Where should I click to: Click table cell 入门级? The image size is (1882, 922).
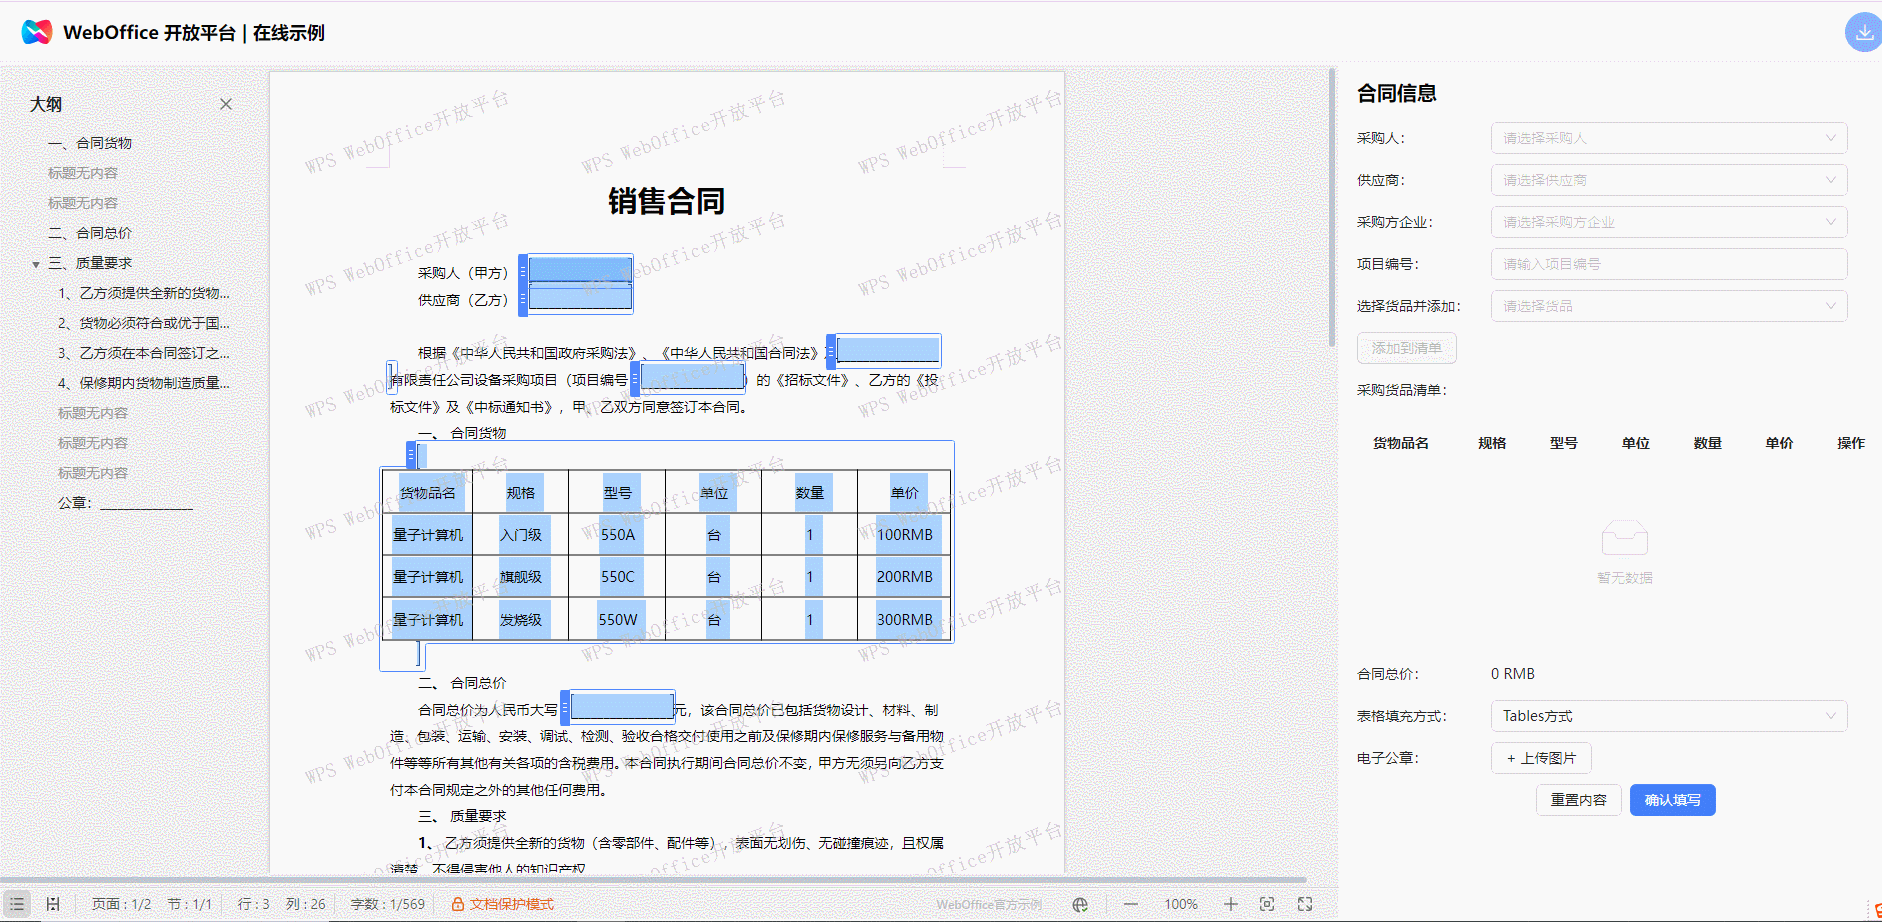[x=521, y=535]
